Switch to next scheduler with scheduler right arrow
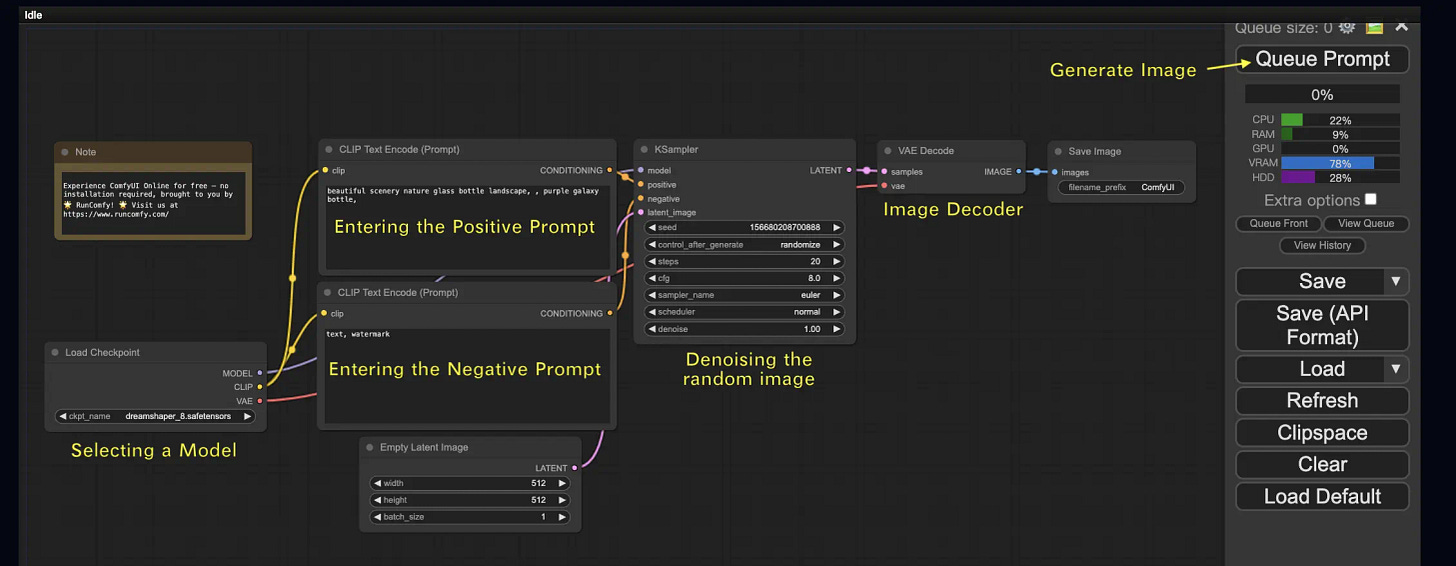1456x566 pixels. [838, 312]
